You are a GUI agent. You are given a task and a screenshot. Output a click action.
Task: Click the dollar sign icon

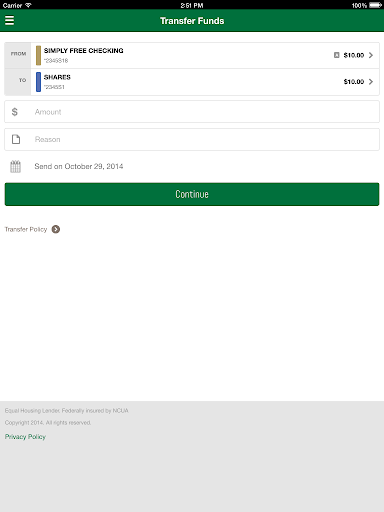point(14,112)
